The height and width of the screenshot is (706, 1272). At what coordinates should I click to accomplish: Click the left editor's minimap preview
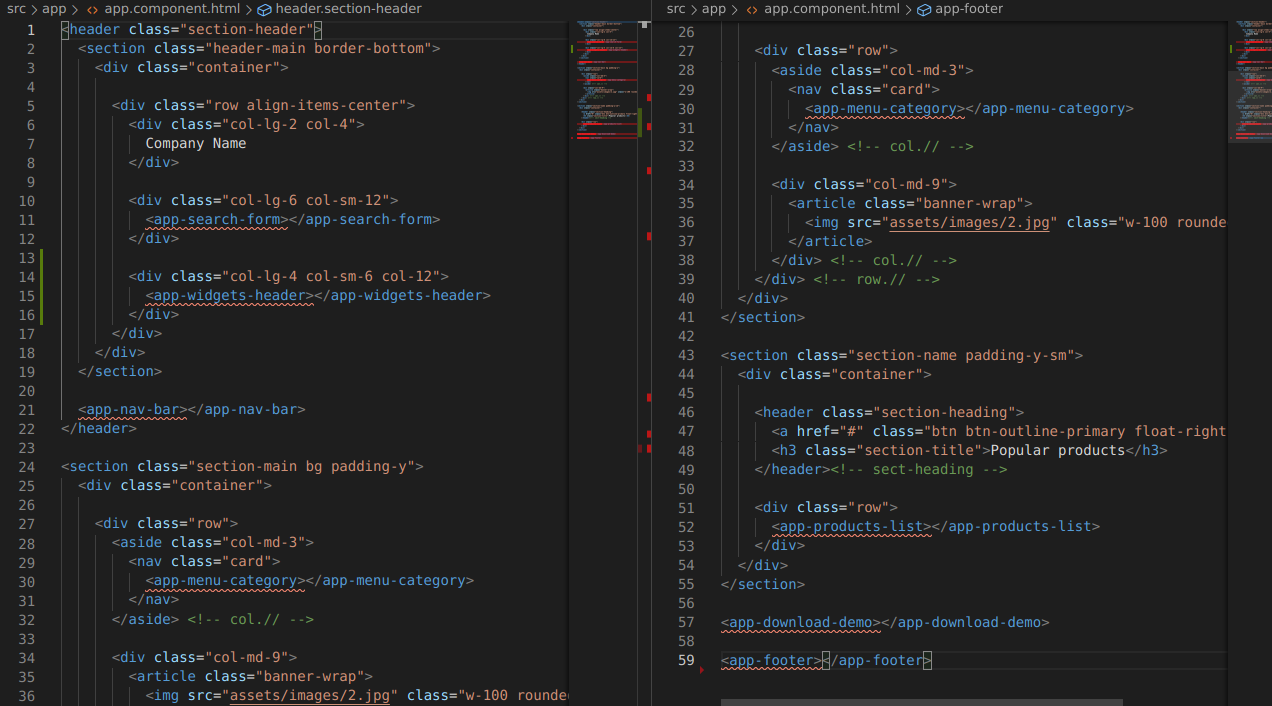coord(607,78)
